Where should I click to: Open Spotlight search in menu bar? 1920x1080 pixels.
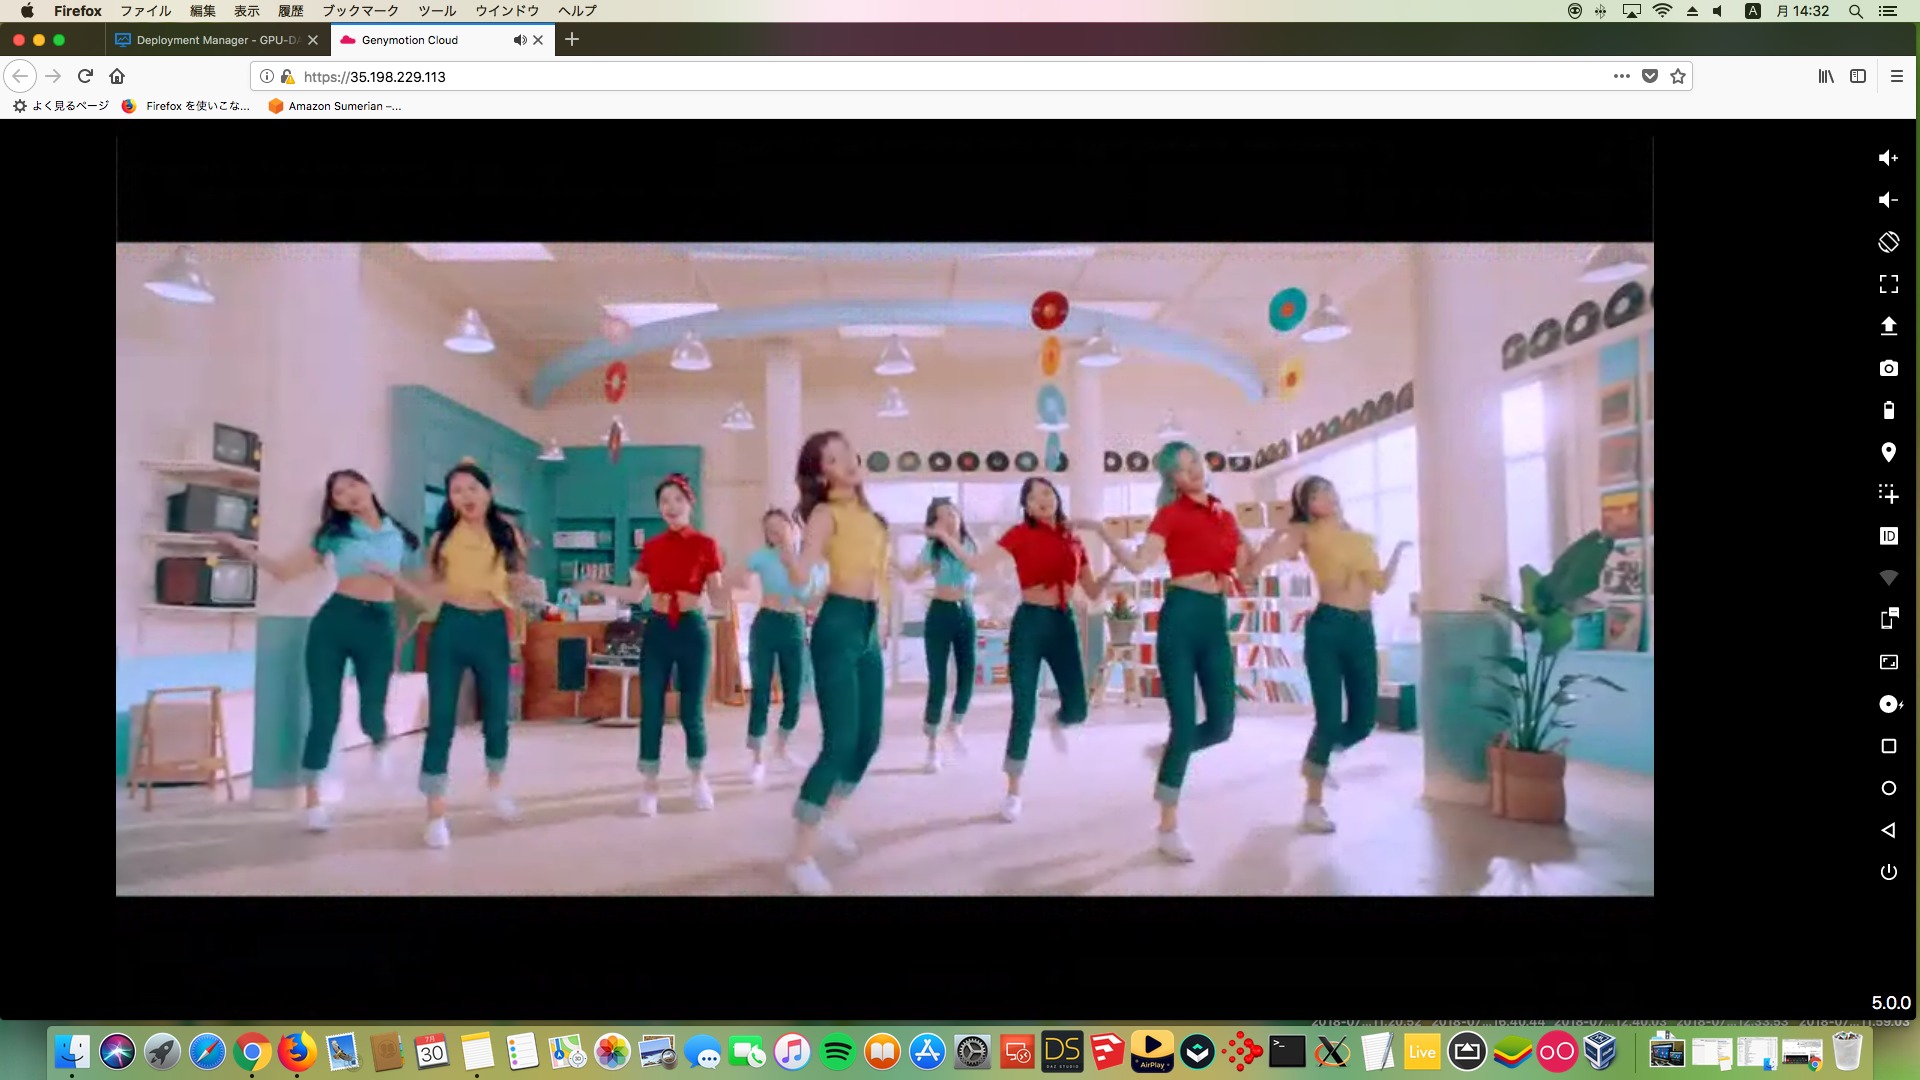(1855, 11)
